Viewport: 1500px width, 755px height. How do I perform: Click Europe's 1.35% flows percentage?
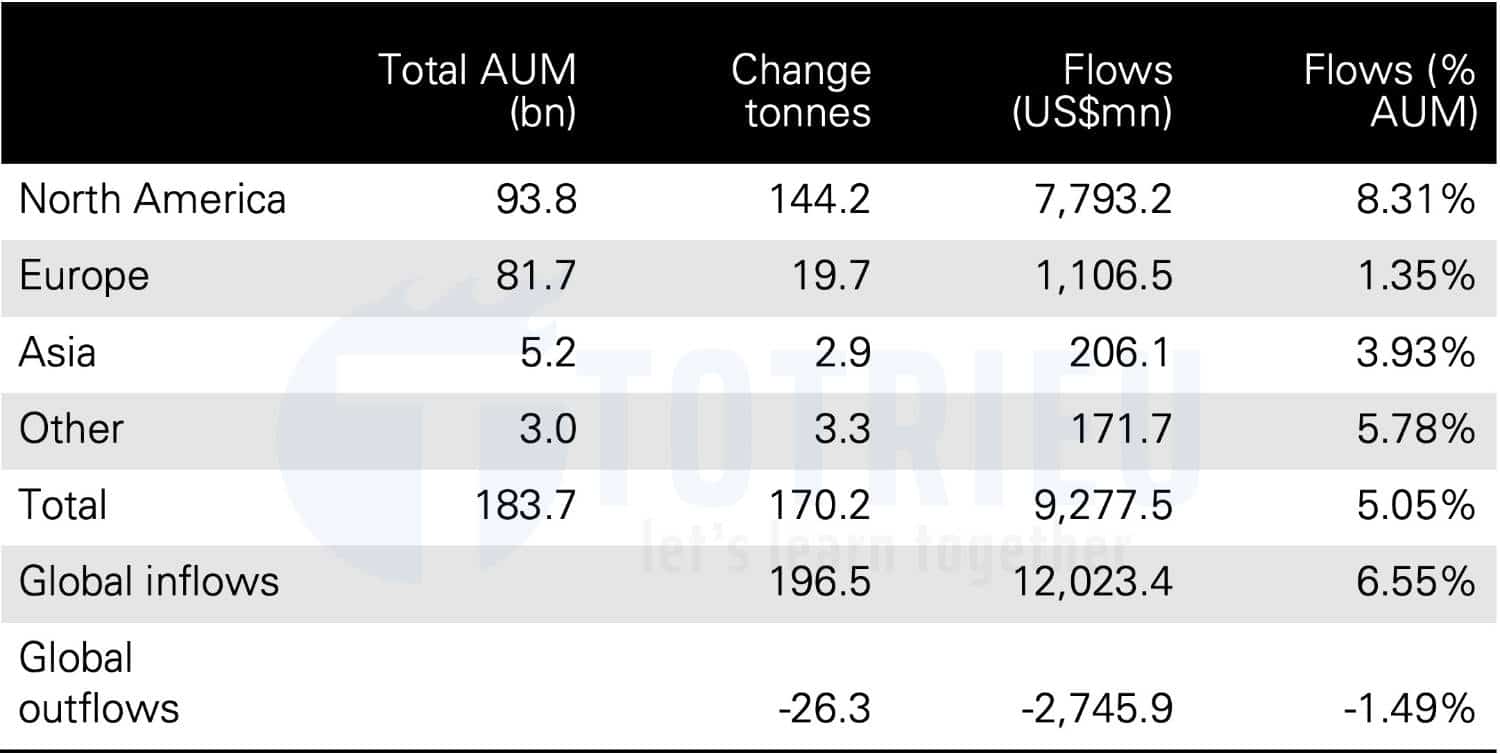point(1418,275)
